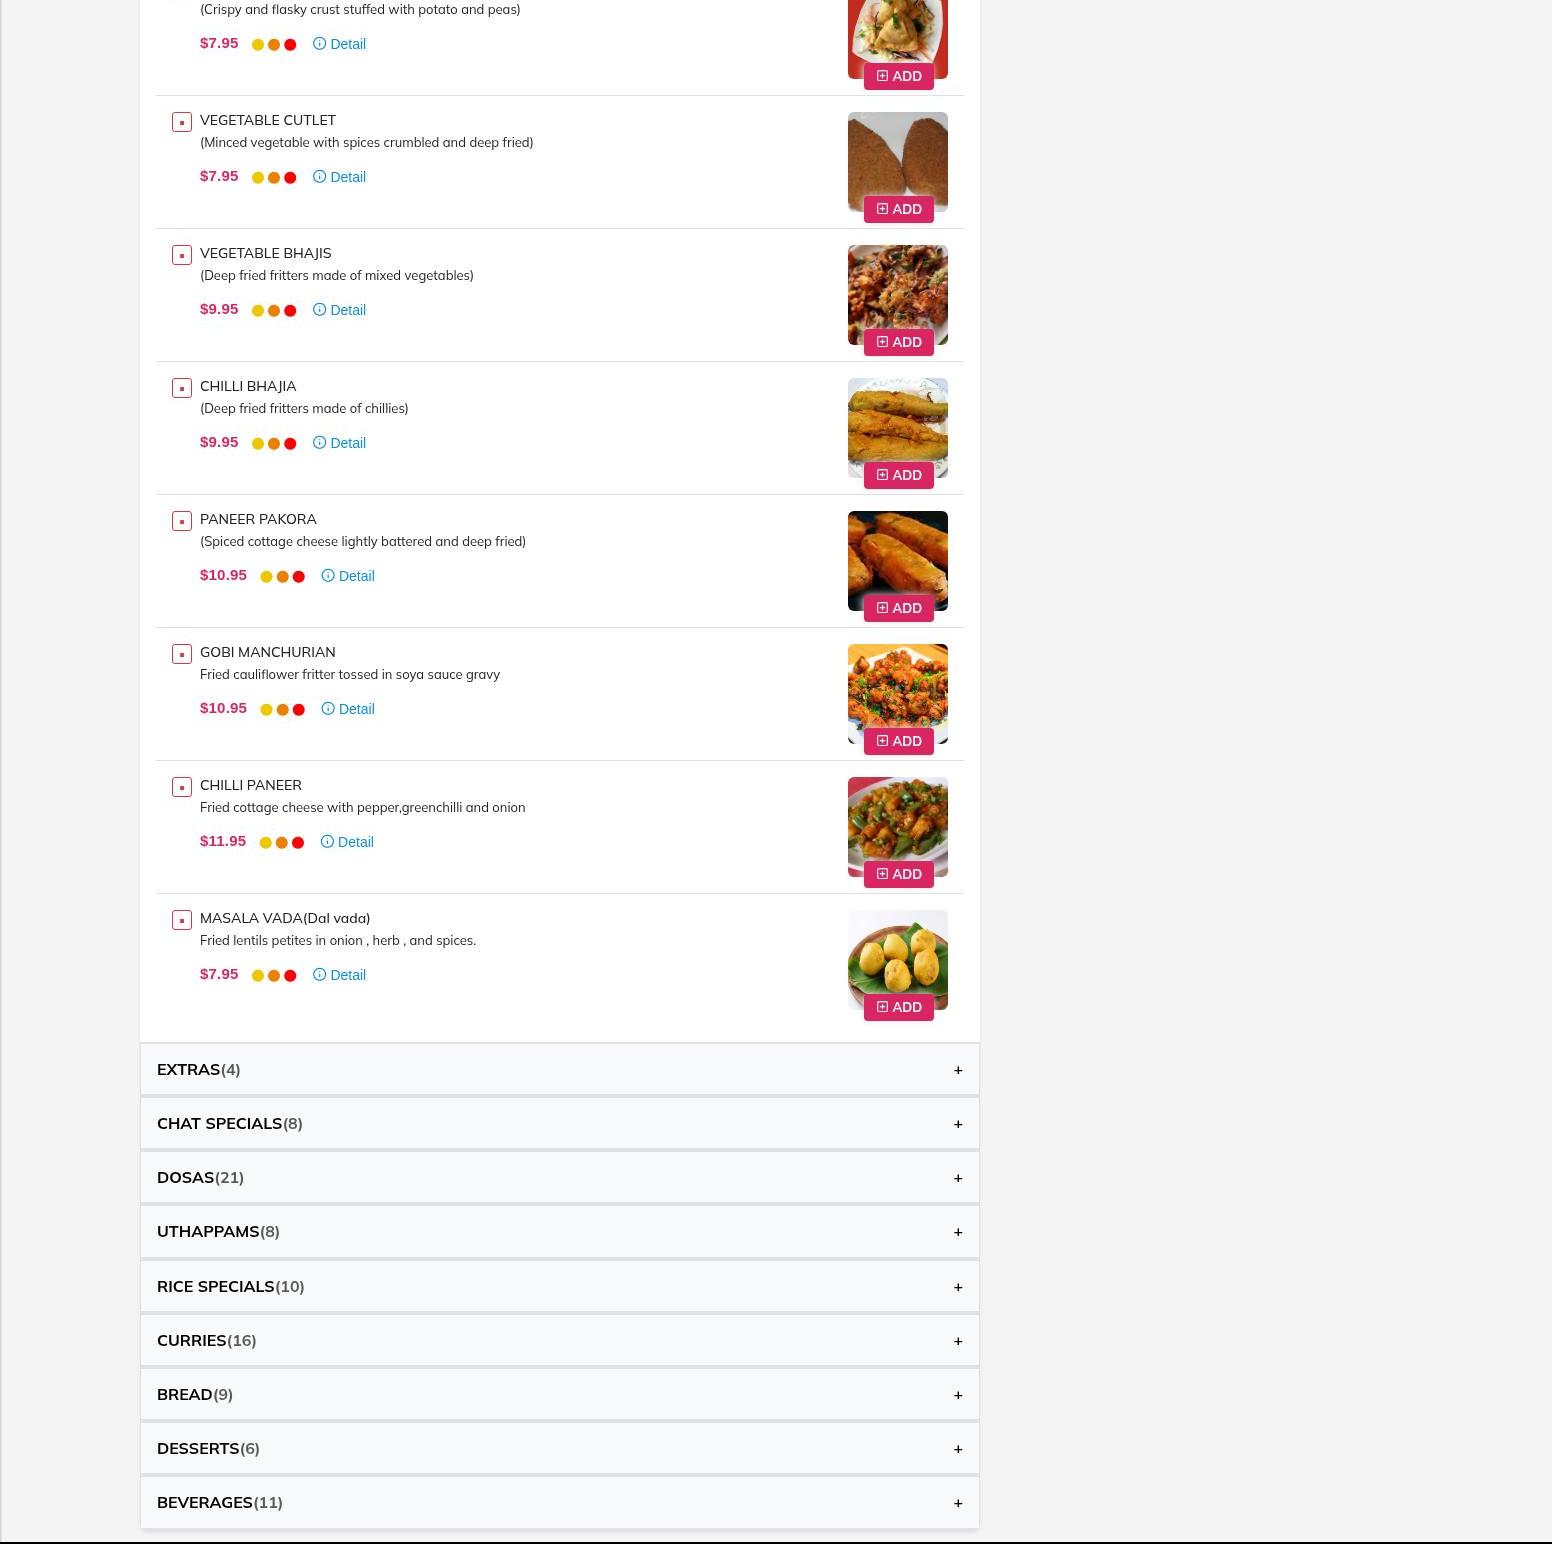Click the orange spice dot for Chilli Paneer
The image size is (1552, 1544).
281,843
